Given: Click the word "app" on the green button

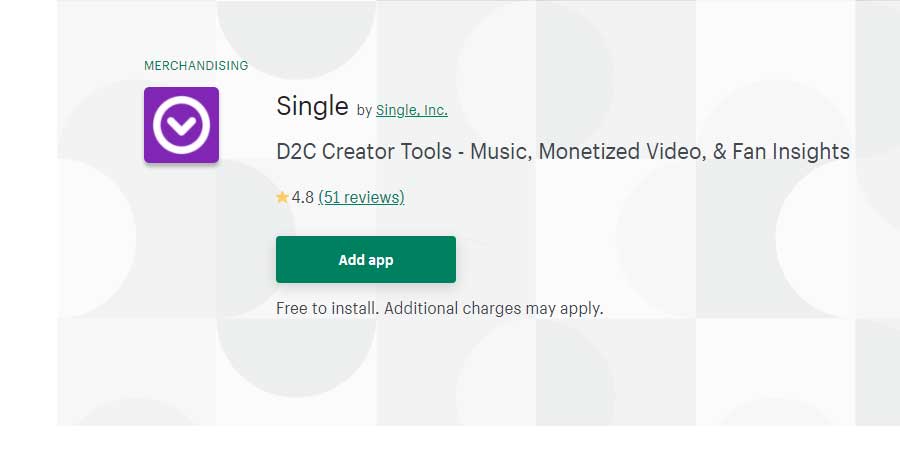Looking at the screenshot, I should pyautogui.click(x=381, y=260).
